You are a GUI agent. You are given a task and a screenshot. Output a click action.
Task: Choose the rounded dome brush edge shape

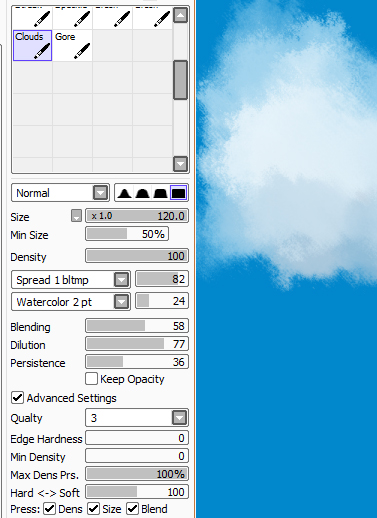pos(142,193)
